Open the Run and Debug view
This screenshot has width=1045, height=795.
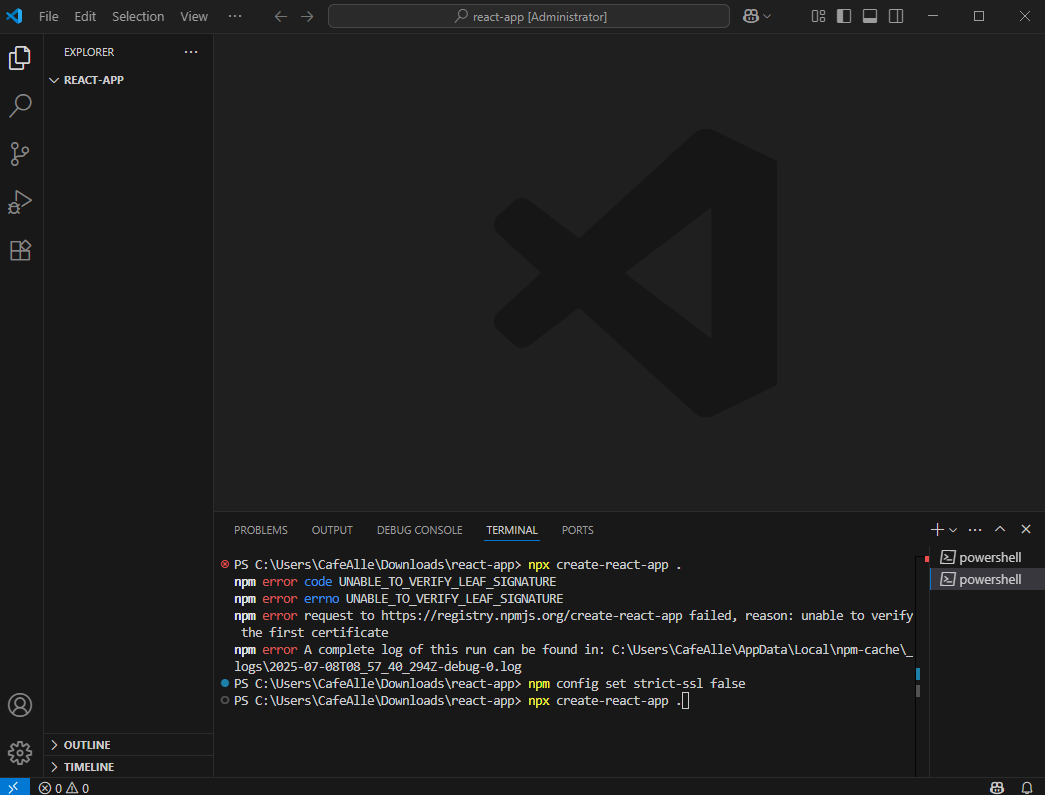[20, 202]
